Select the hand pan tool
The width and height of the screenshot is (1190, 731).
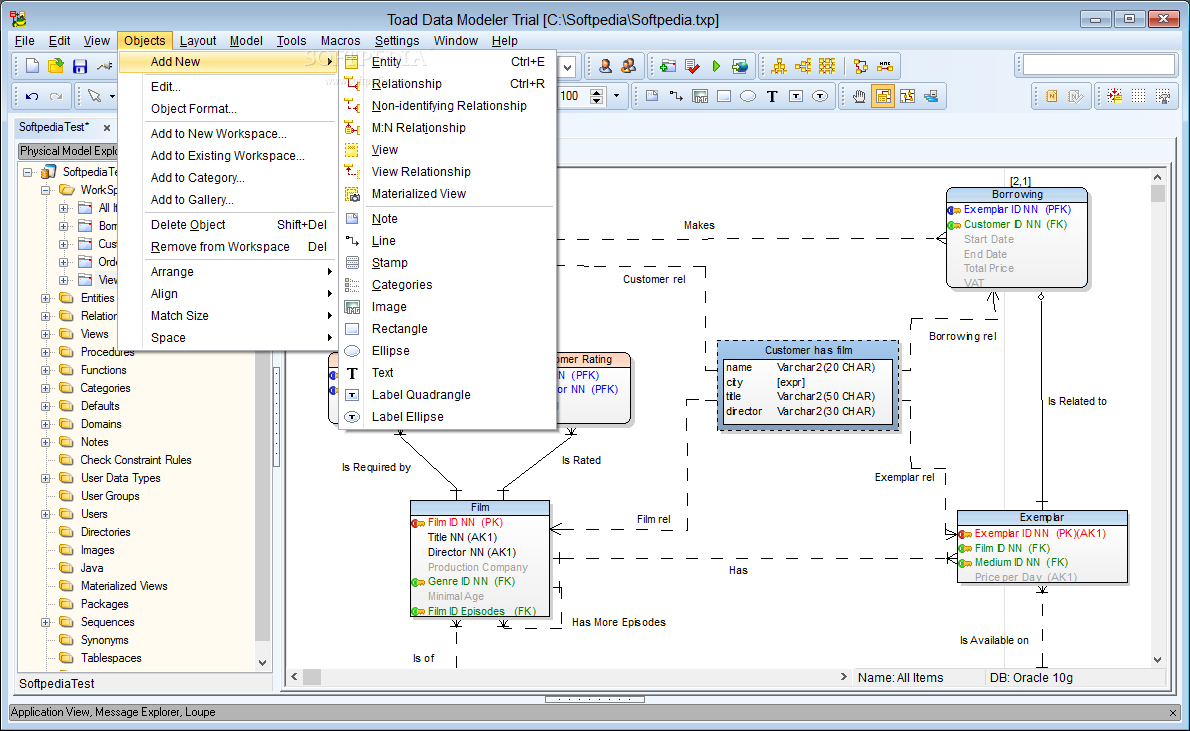click(x=859, y=96)
